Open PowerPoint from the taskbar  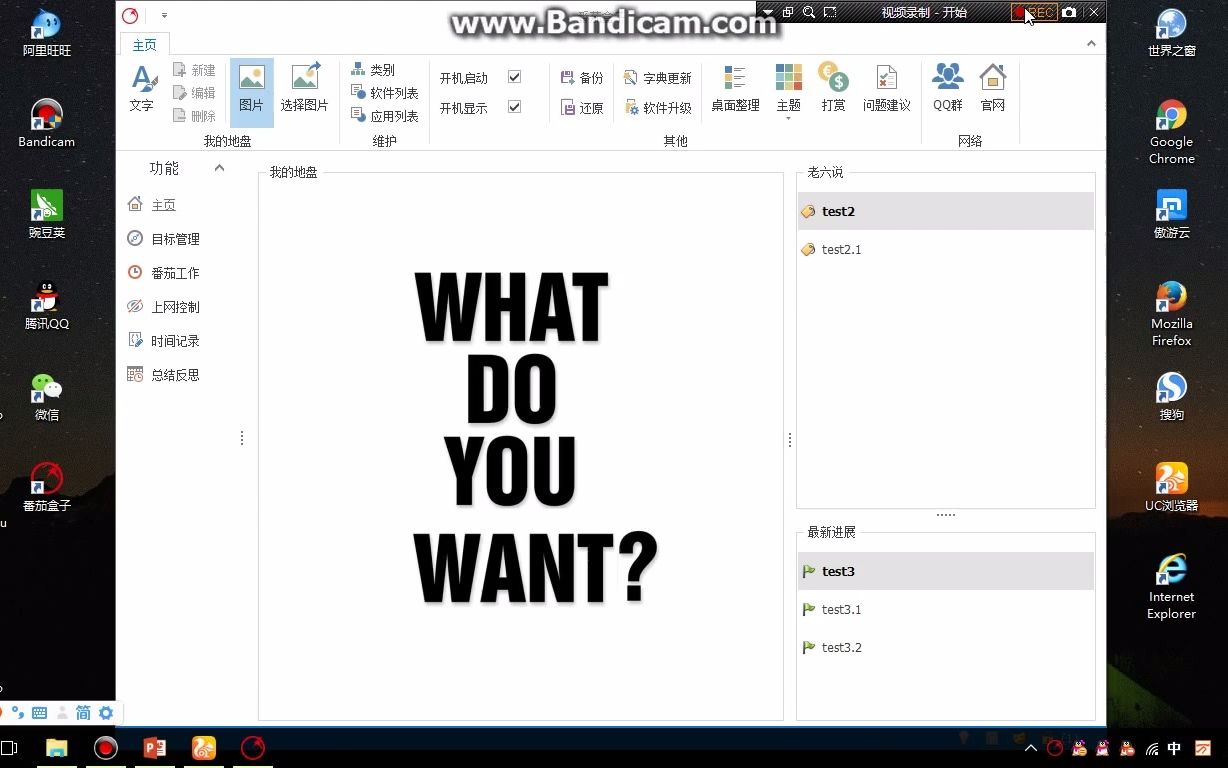point(155,748)
